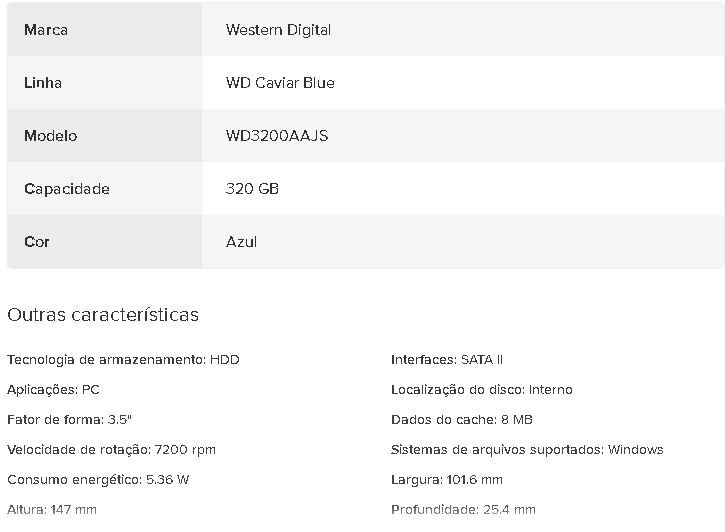This screenshot has width=725, height=532.
Task: Click Velocidade de rotação: 7200 rpm entry
Action: coord(111,450)
